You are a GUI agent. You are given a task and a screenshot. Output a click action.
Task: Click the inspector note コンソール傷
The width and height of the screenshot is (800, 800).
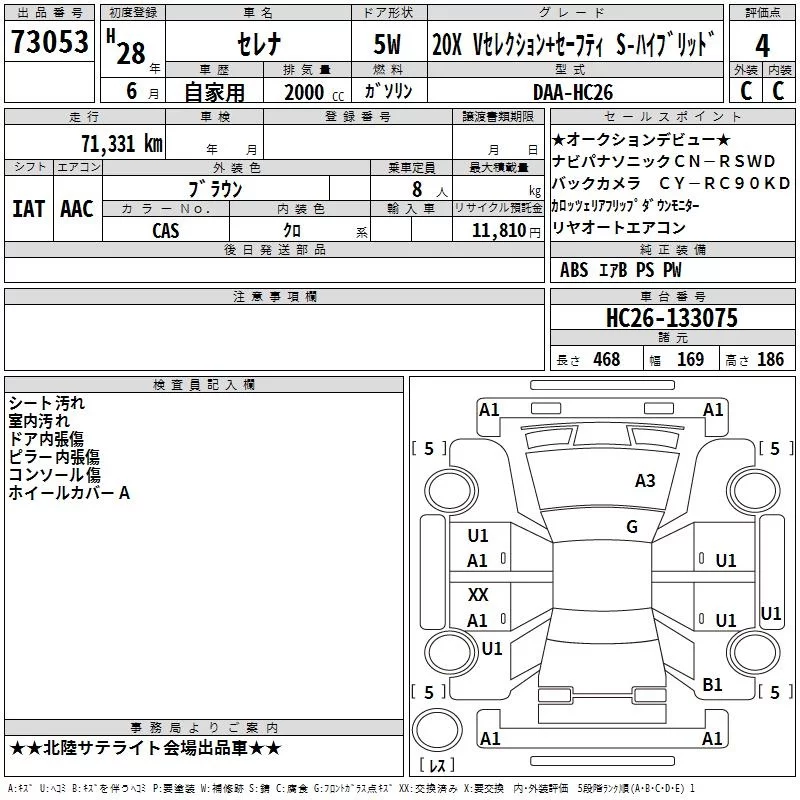tap(55, 475)
